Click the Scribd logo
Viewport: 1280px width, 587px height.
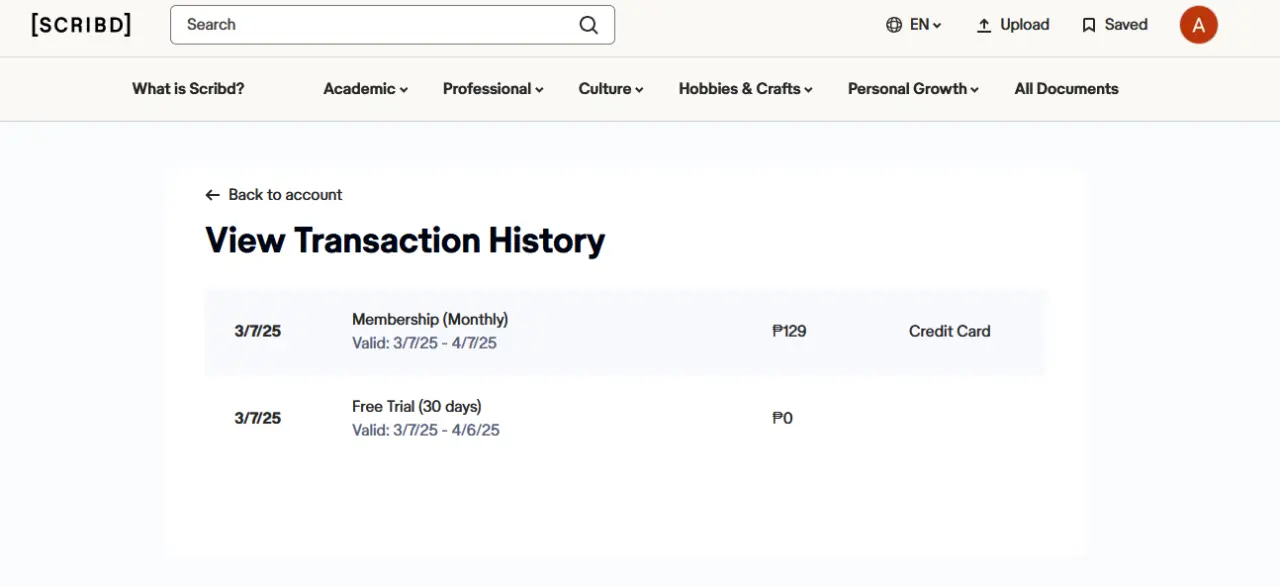[x=81, y=25]
